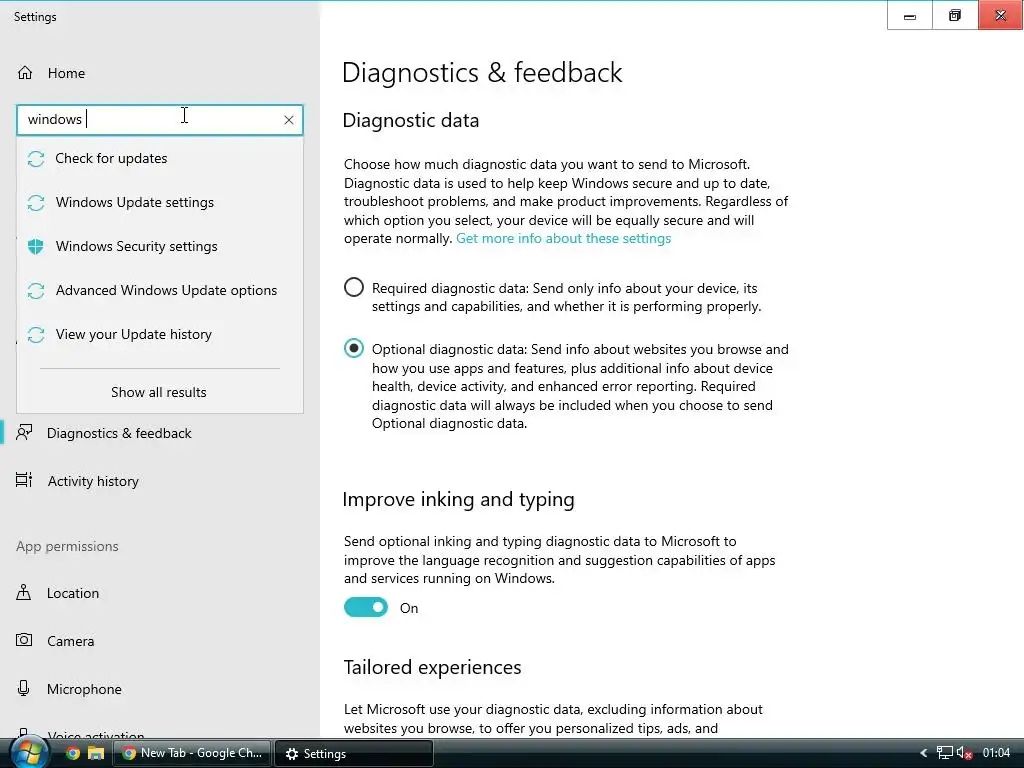Open the Location permissions page
The height and width of the screenshot is (768, 1024).
[72, 593]
